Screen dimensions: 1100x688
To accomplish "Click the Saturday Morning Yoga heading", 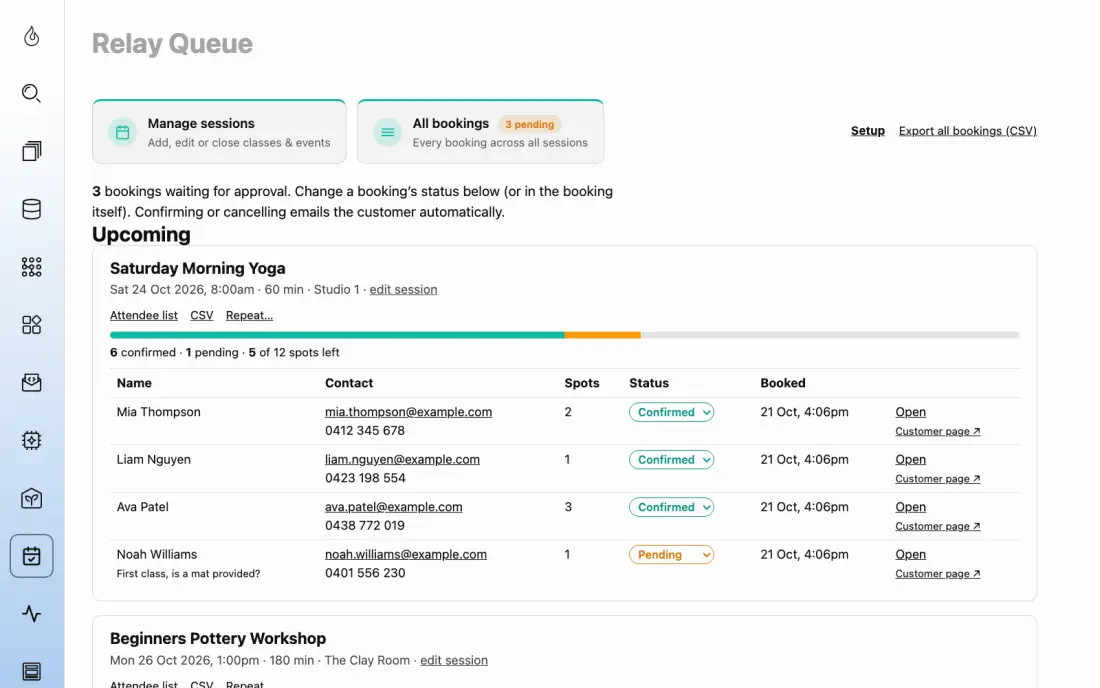I will [x=197, y=269].
